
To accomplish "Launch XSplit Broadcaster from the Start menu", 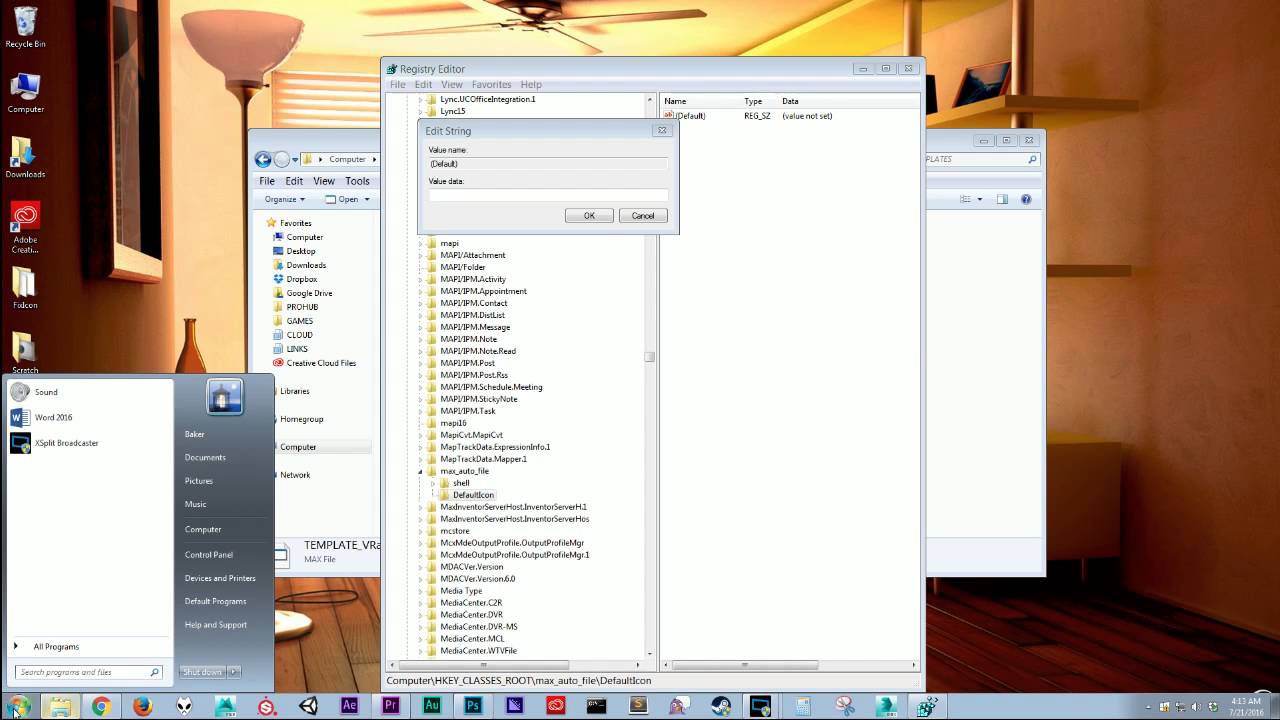I will [x=66, y=443].
